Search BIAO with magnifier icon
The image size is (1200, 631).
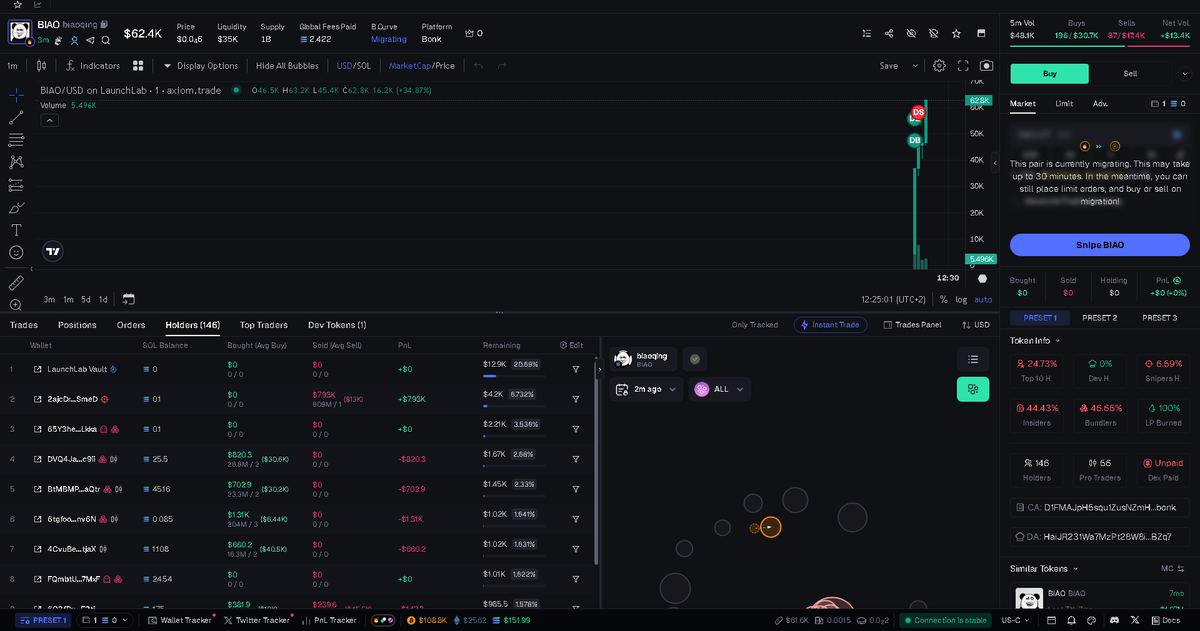tap(105, 40)
